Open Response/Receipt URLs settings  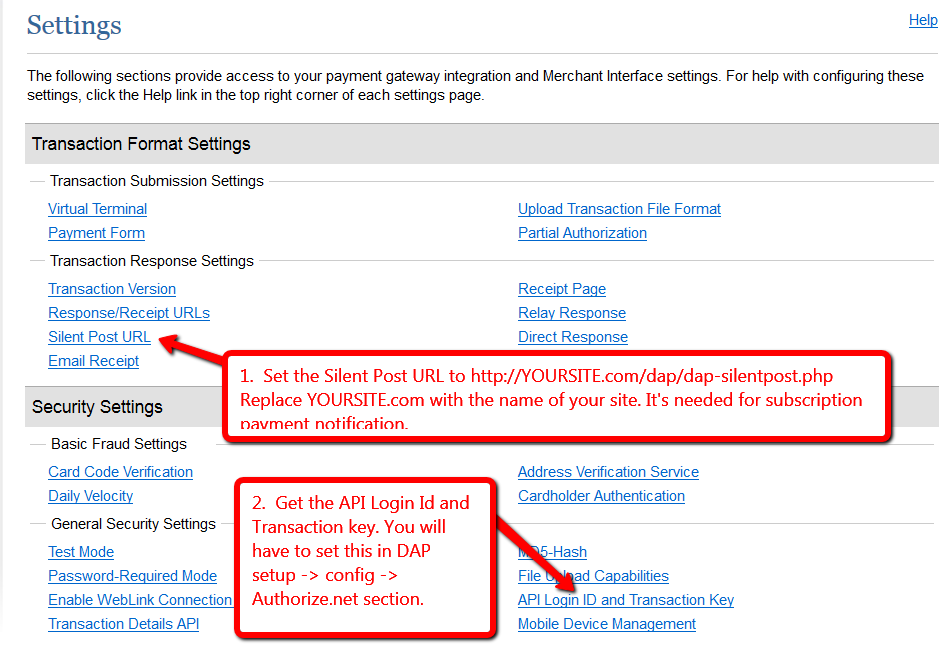pos(128,313)
